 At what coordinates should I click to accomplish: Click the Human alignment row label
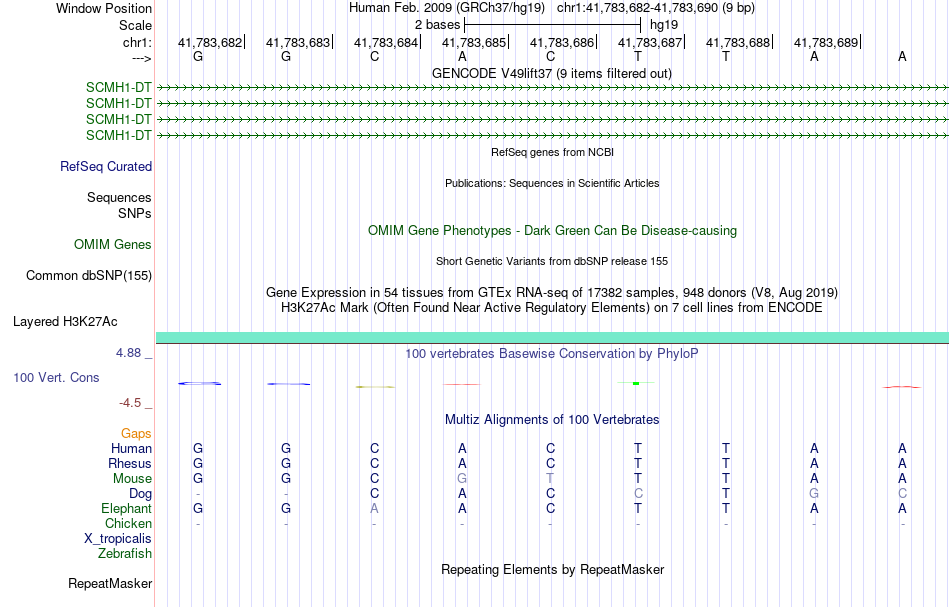click(x=131, y=448)
